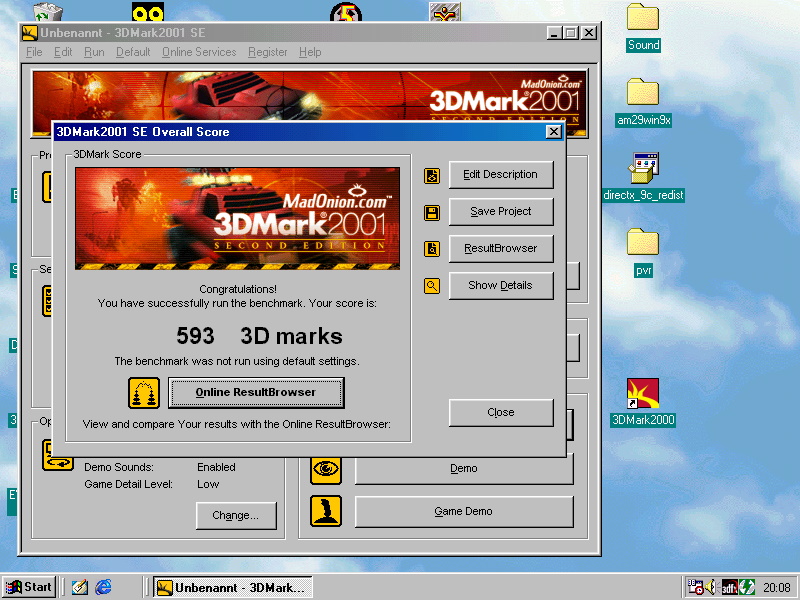Screen dimensions: 800x600
Task: Open the Help menu
Action: [310, 52]
